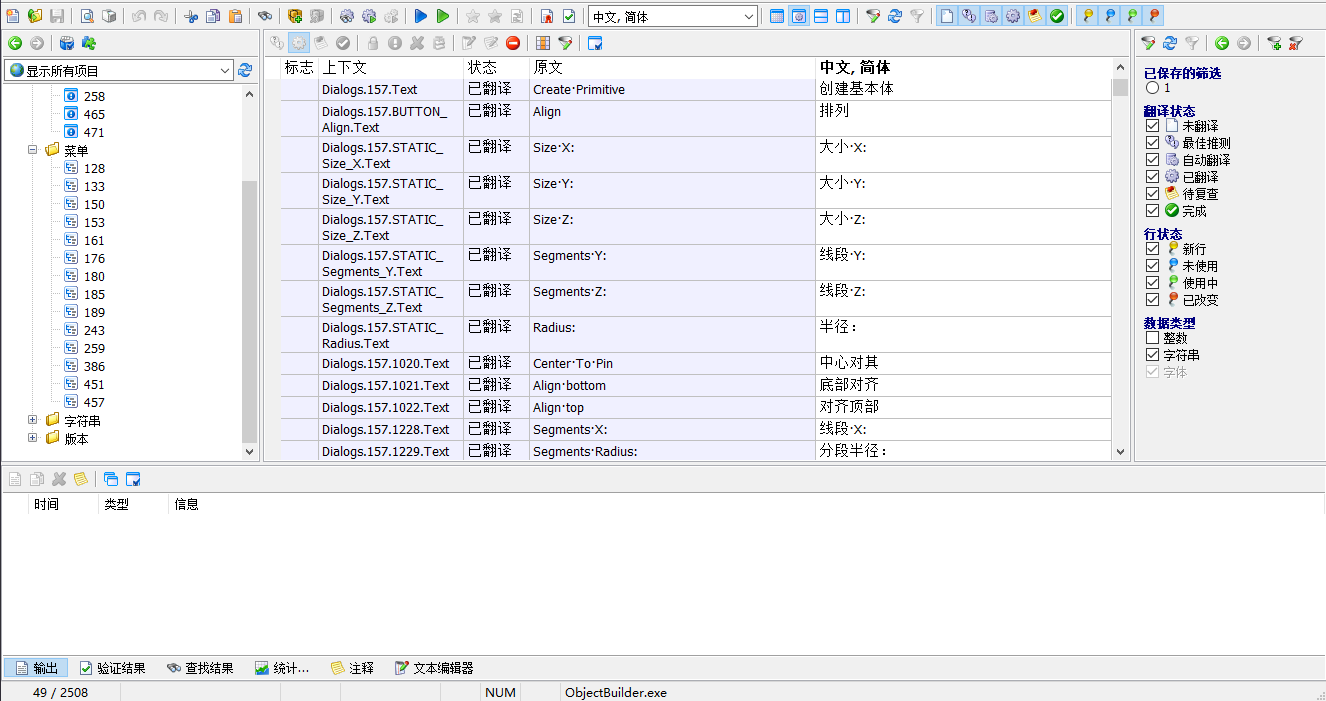Viewport: 1326px width, 701px height.
Task: Click the 上下文 column header
Action: pyautogui.click(x=391, y=68)
